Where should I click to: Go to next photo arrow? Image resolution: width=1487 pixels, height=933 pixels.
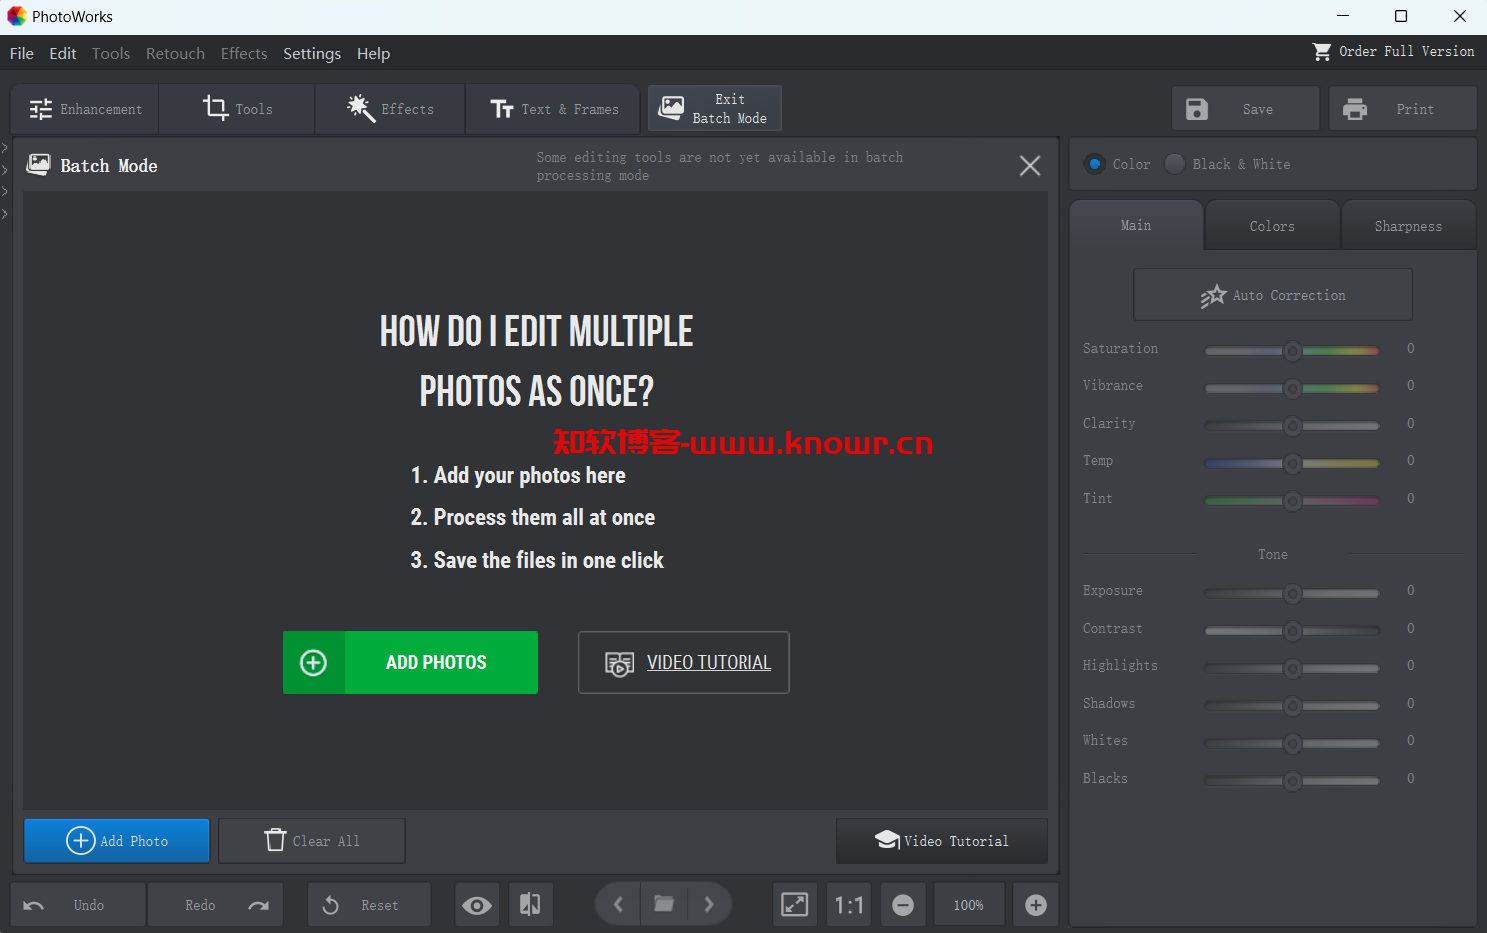(x=709, y=905)
